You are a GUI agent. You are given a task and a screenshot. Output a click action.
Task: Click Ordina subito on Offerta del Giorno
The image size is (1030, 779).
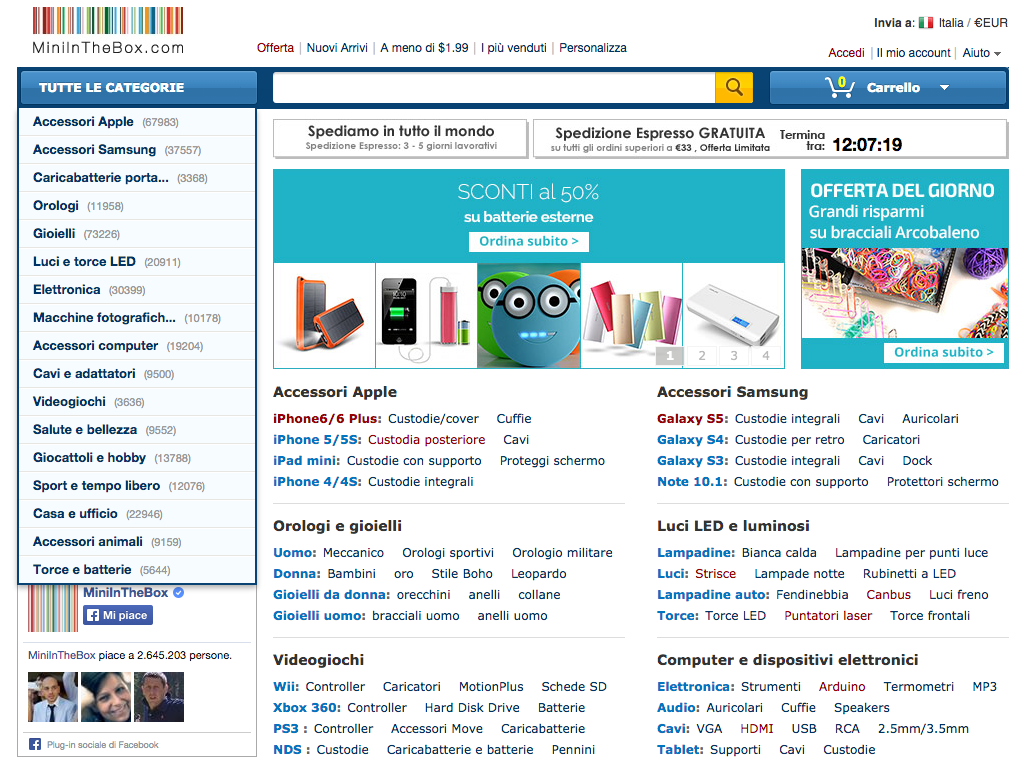click(x=943, y=353)
